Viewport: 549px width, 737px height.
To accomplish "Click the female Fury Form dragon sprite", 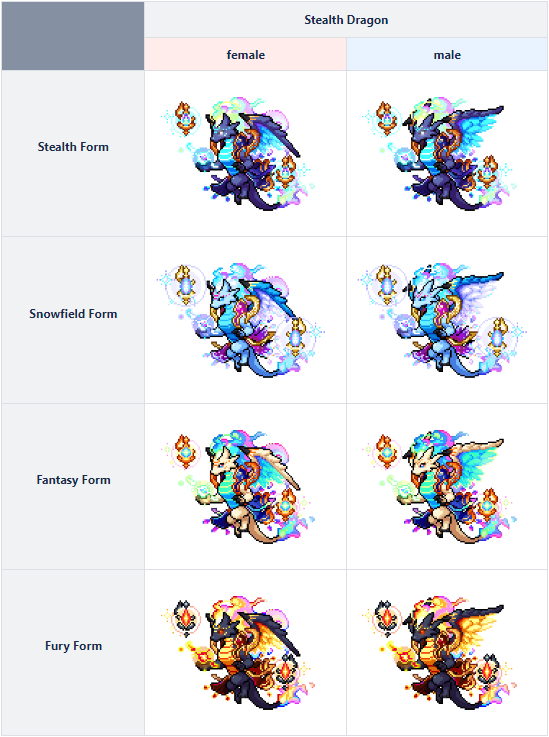I will (x=239, y=653).
